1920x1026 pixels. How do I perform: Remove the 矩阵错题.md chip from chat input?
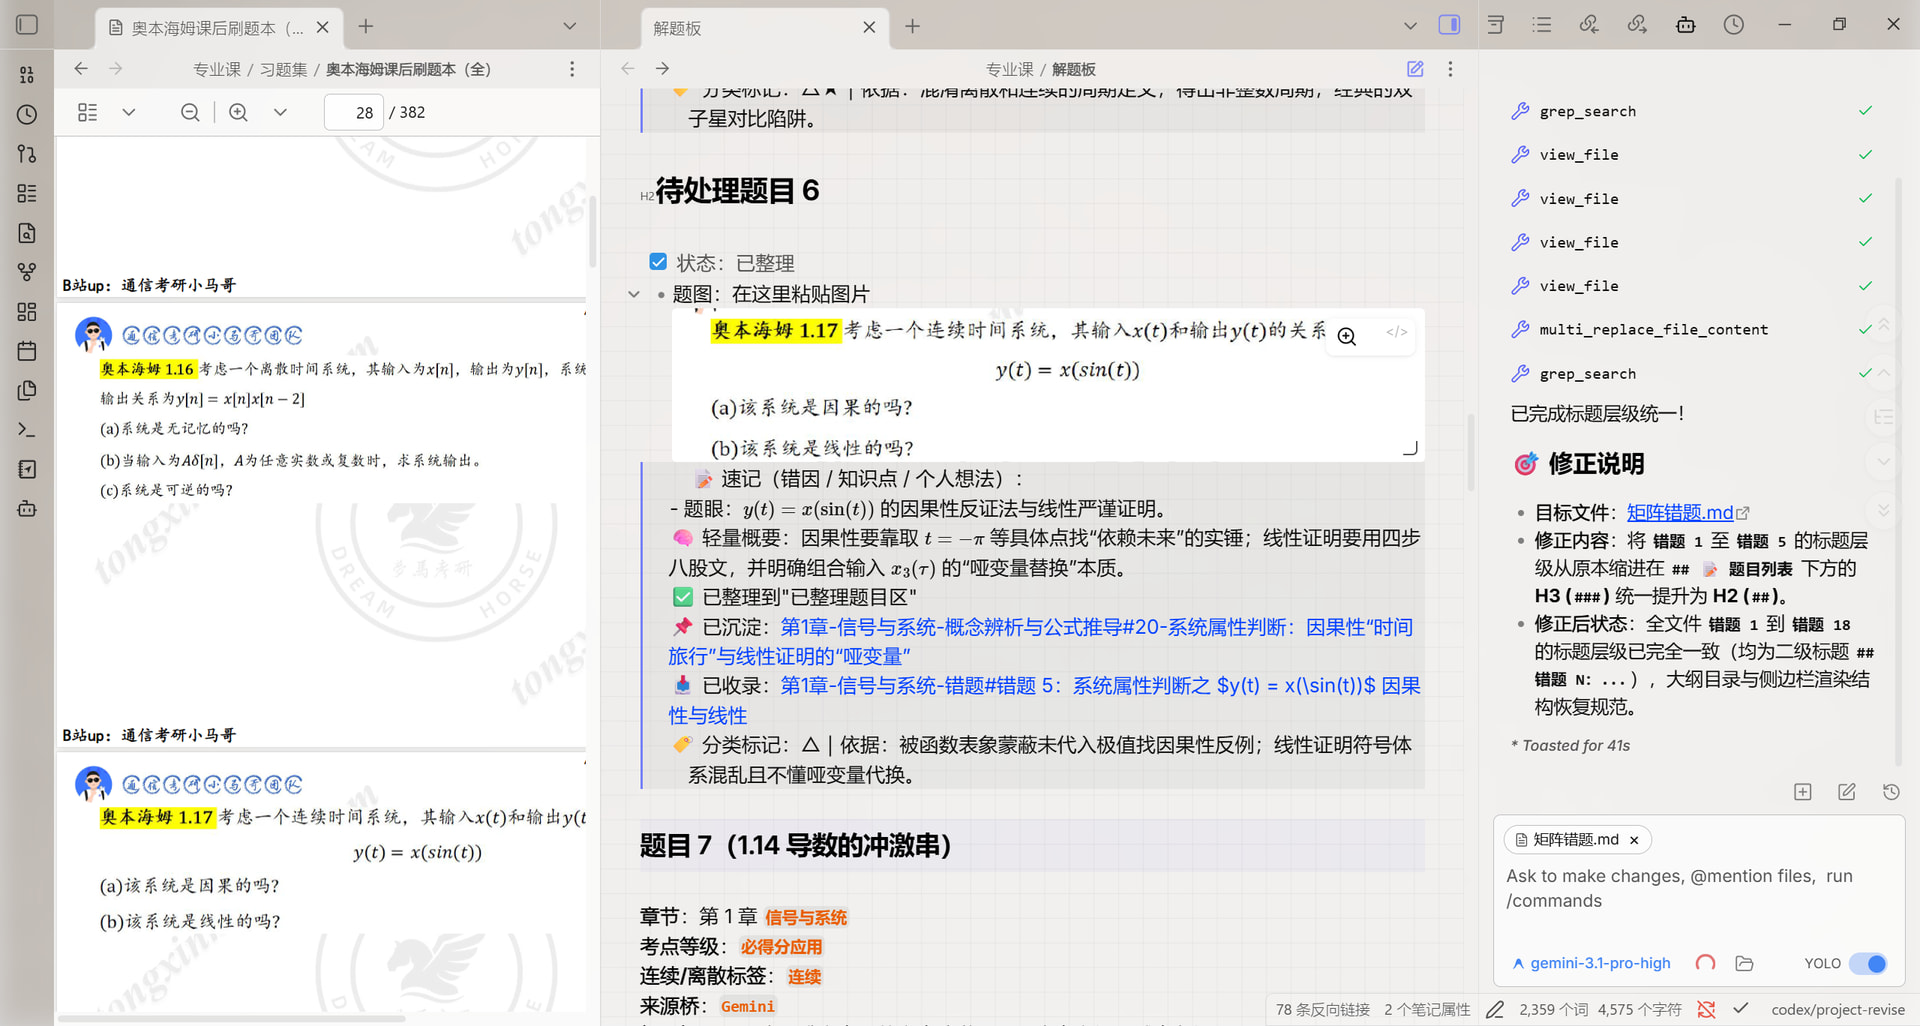(1634, 840)
